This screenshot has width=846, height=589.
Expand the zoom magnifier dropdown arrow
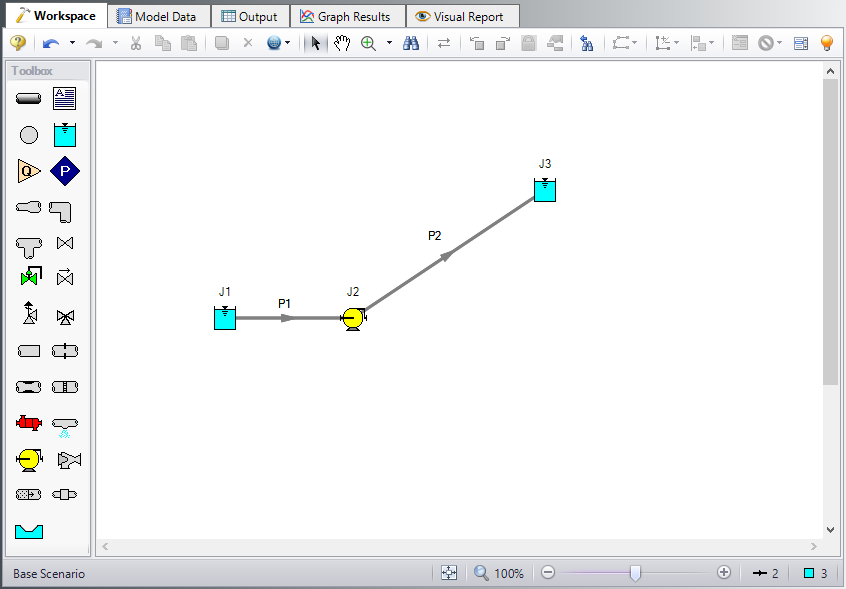pyautogui.click(x=389, y=43)
